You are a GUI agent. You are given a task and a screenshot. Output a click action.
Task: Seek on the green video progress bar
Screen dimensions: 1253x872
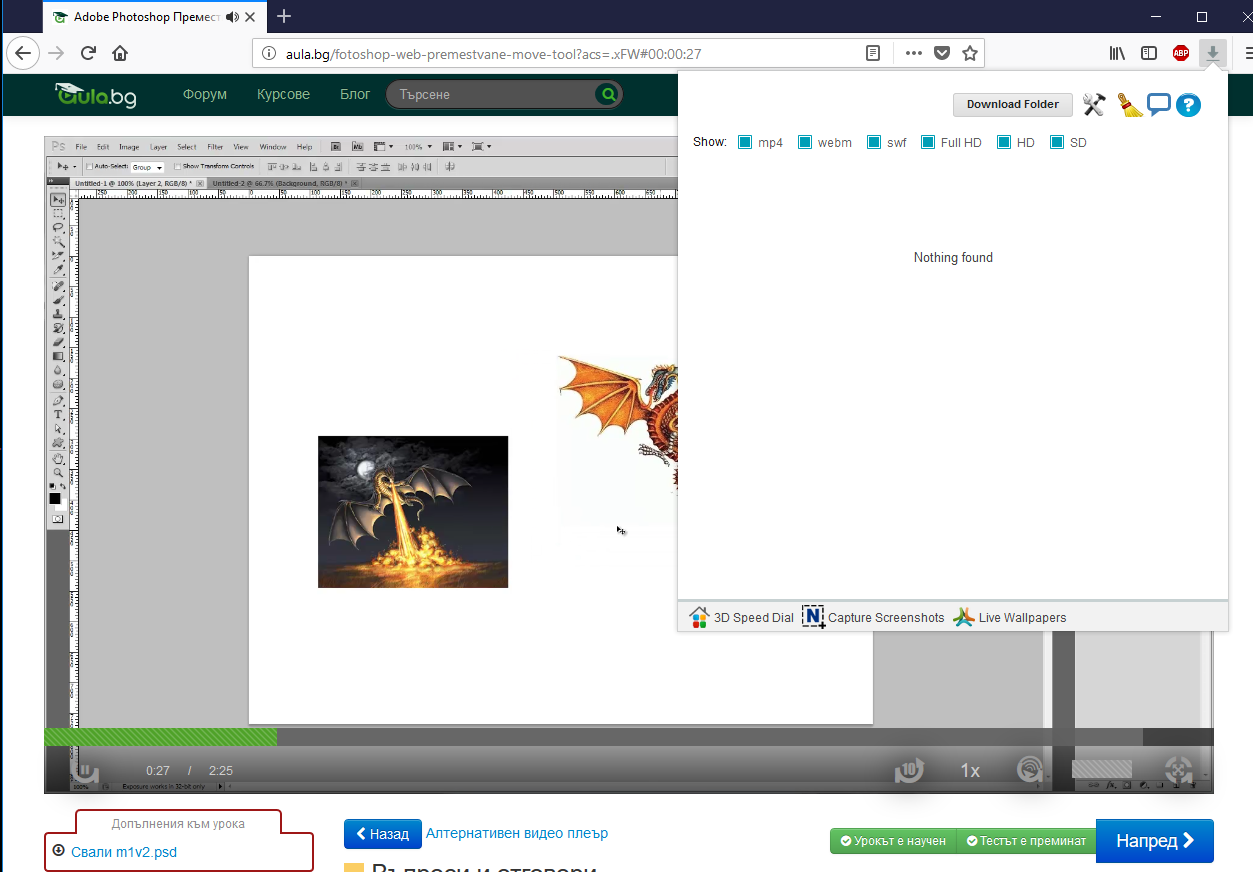[161, 737]
